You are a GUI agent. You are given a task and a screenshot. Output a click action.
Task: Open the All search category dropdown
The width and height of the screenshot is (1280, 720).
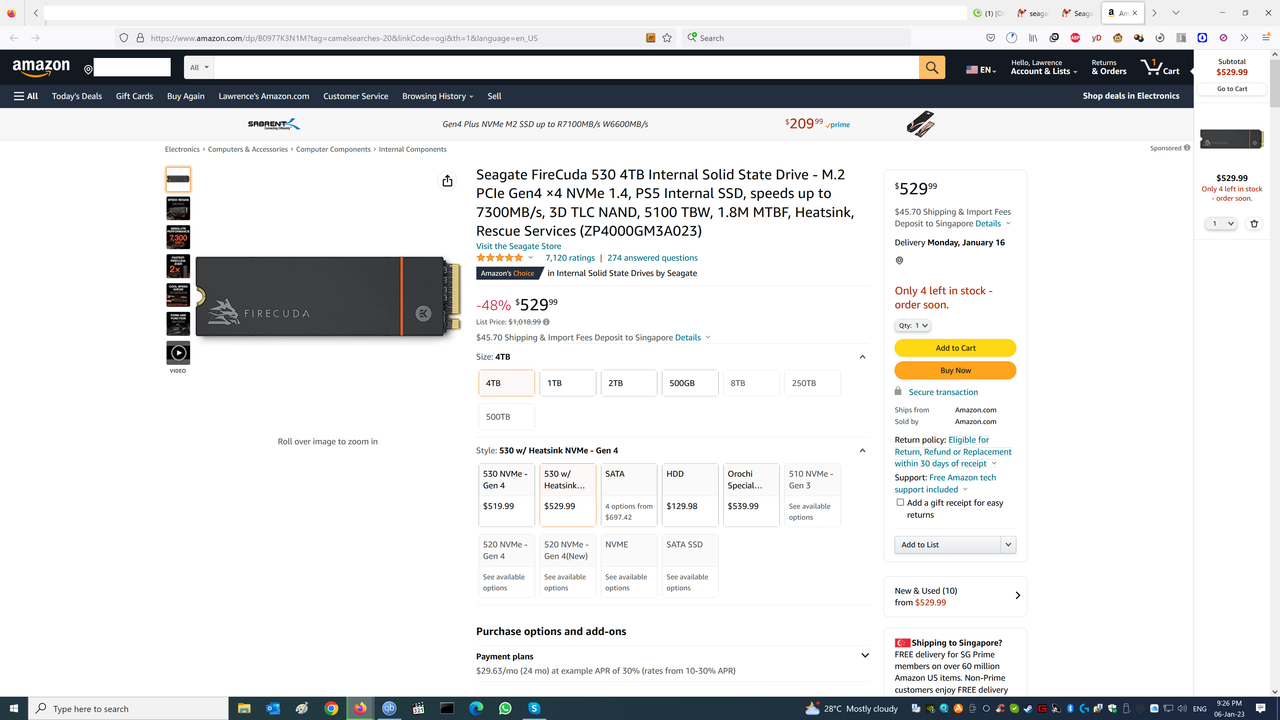(198, 67)
